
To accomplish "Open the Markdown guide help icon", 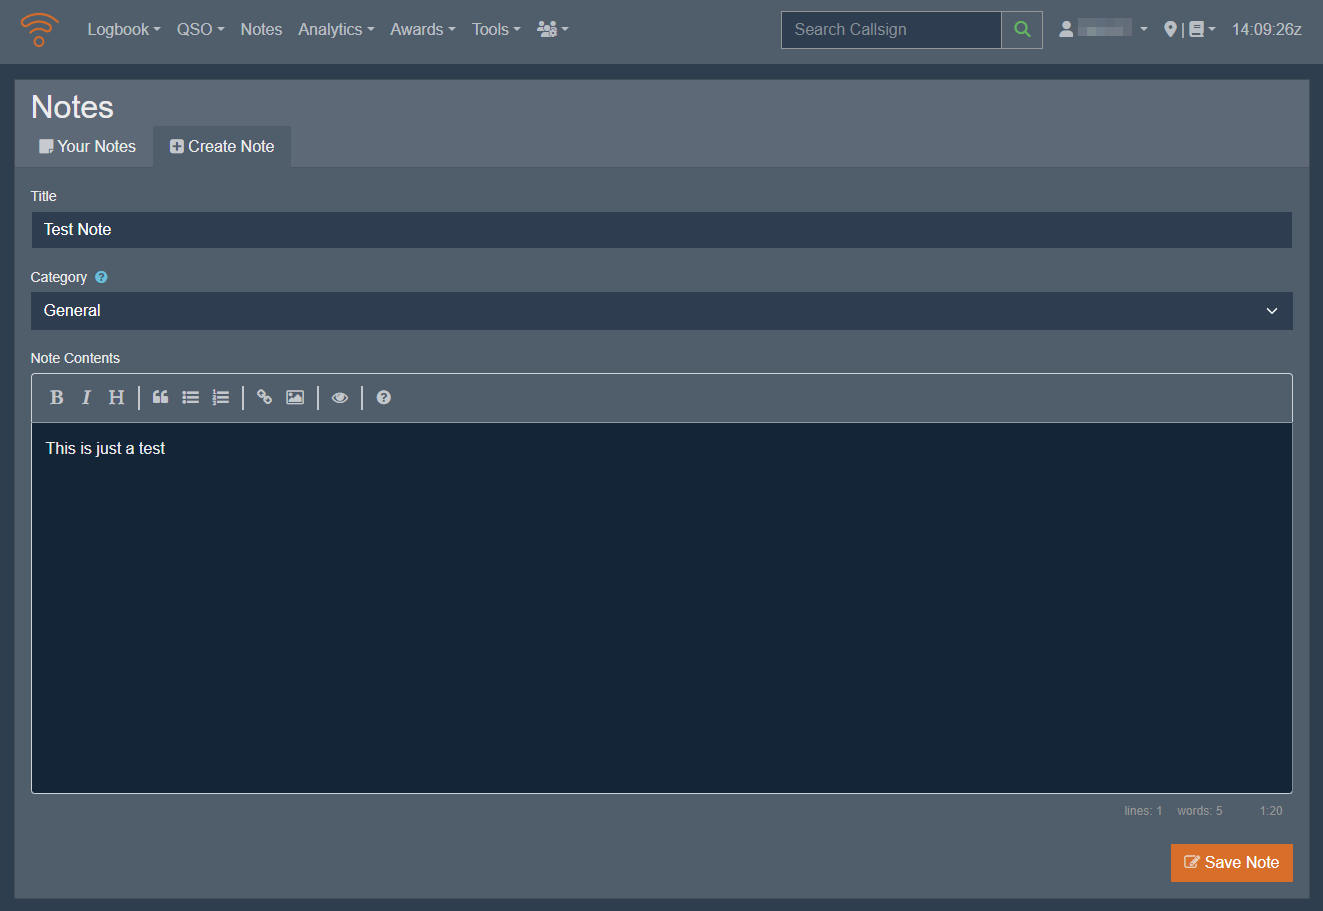I will (383, 398).
